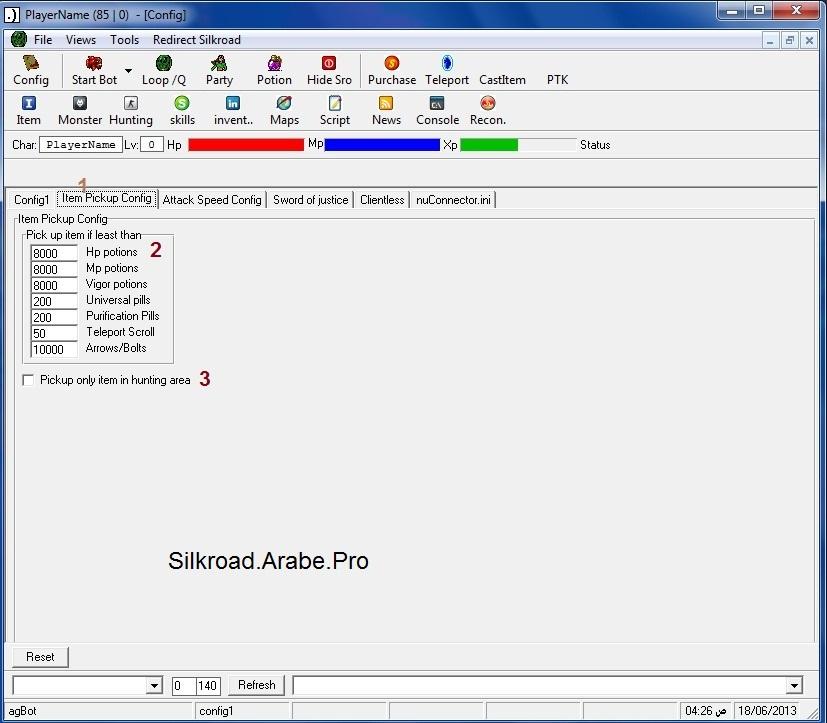Click the Teleport Scroll amount field
The image size is (827, 723).
click(x=54, y=333)
